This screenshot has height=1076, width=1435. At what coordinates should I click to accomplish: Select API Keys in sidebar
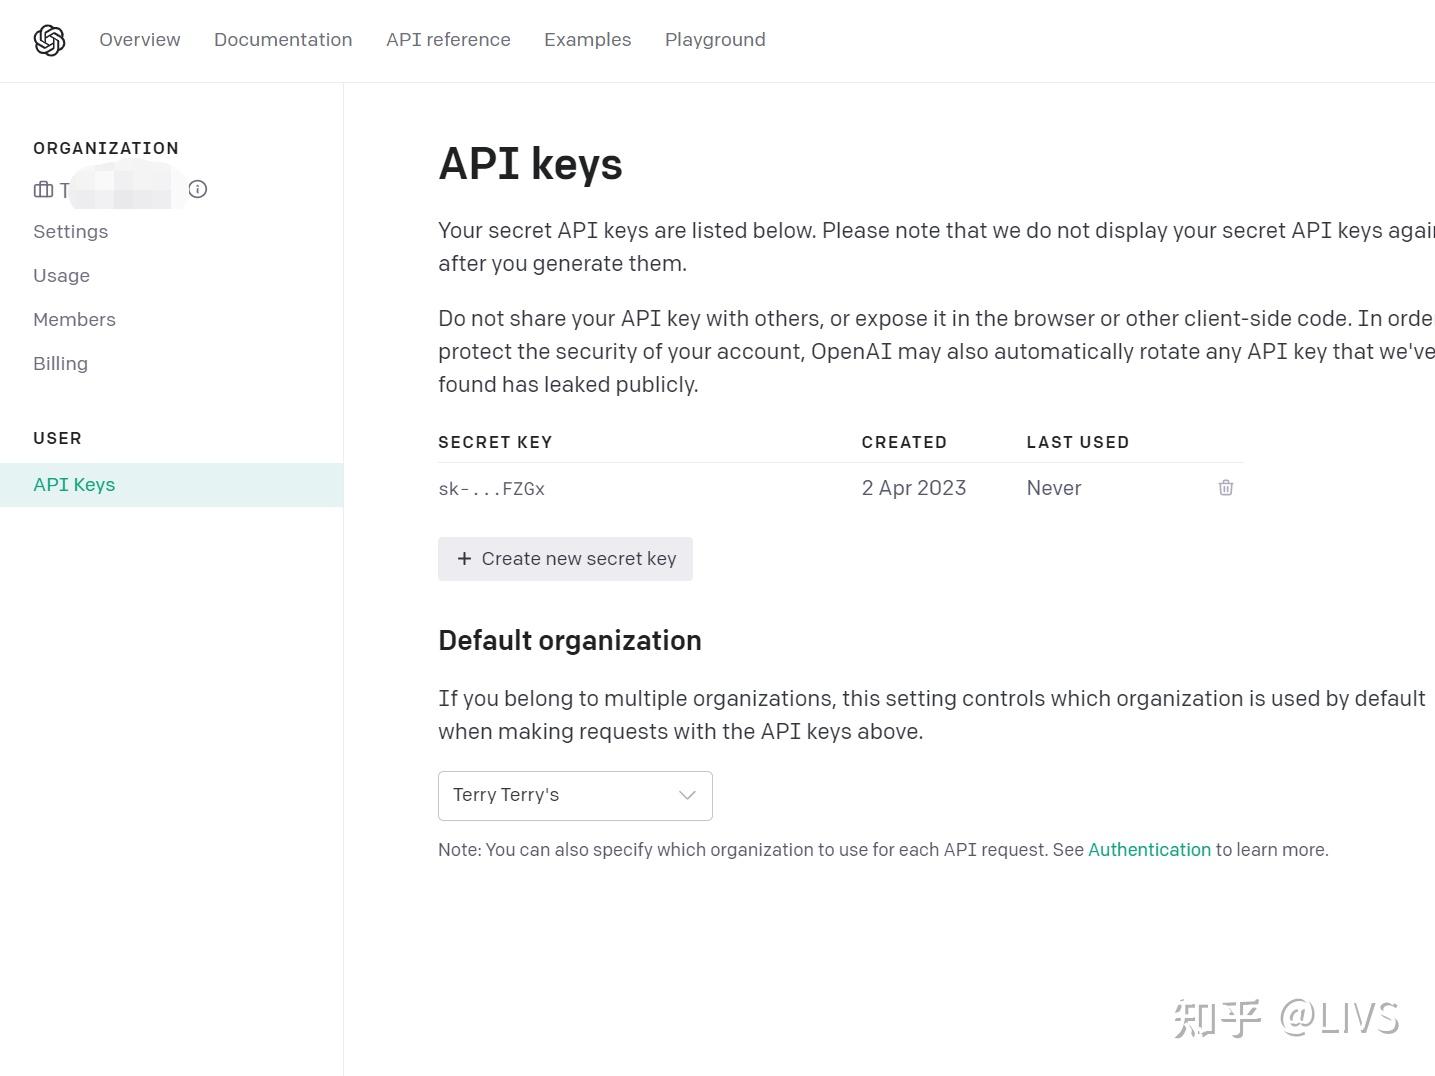point(171,485)
